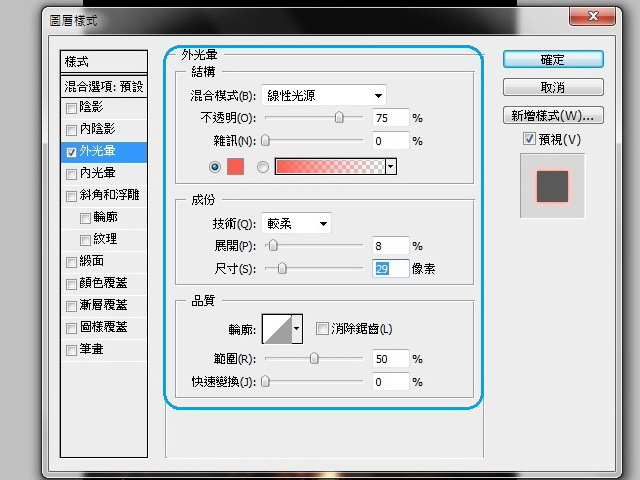Enable the 內光暈 checkbox
The width and height of the screenshot is (640, 480).
(x=71, y=174)
